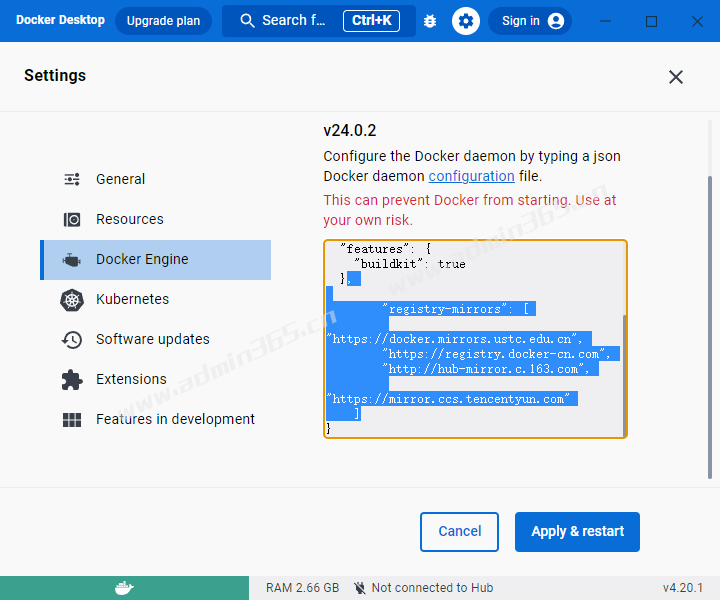Image resolution: width=720 pixels, height=600 pixels.
Task: Click the search magnifier icon
Action: (247, 21)
